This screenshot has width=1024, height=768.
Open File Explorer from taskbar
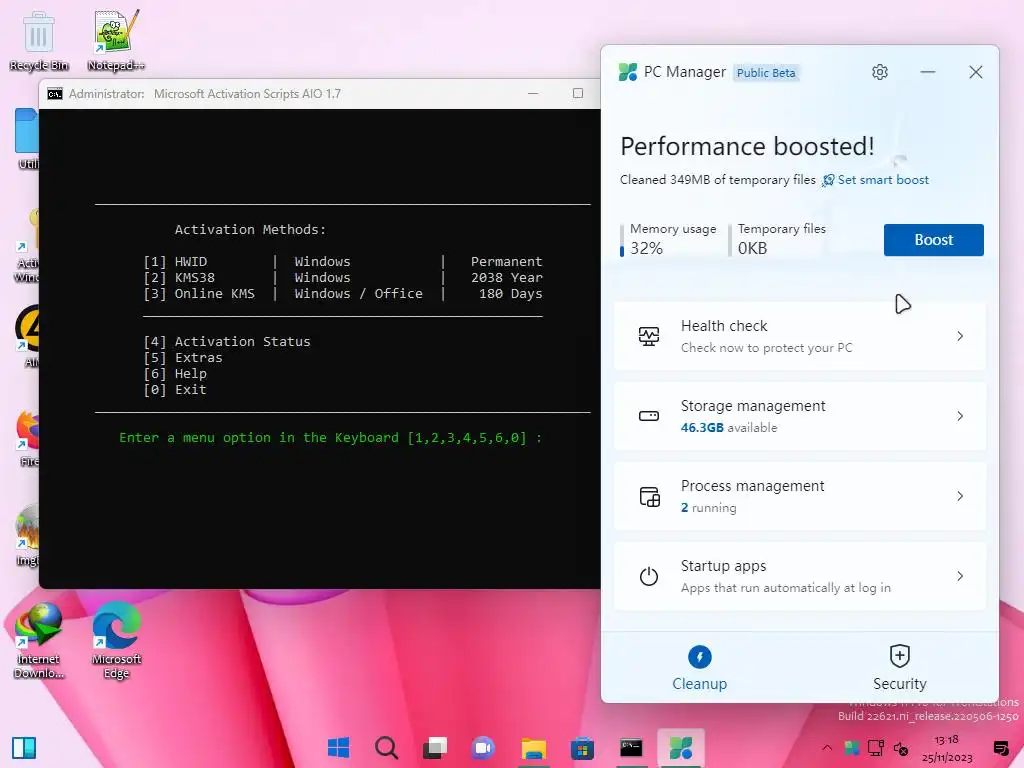coord(534,748)
